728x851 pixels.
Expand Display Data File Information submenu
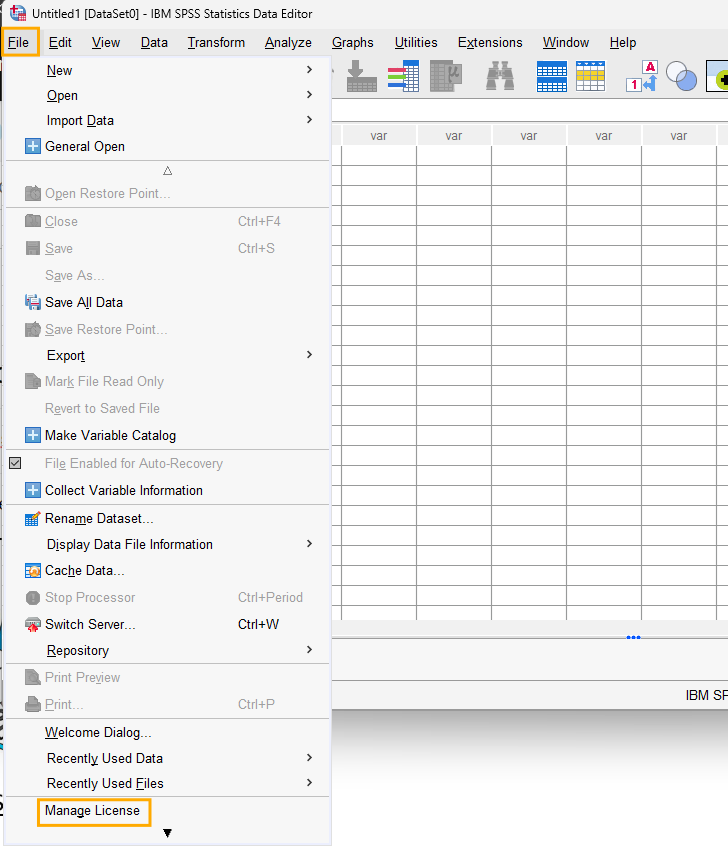168,544
